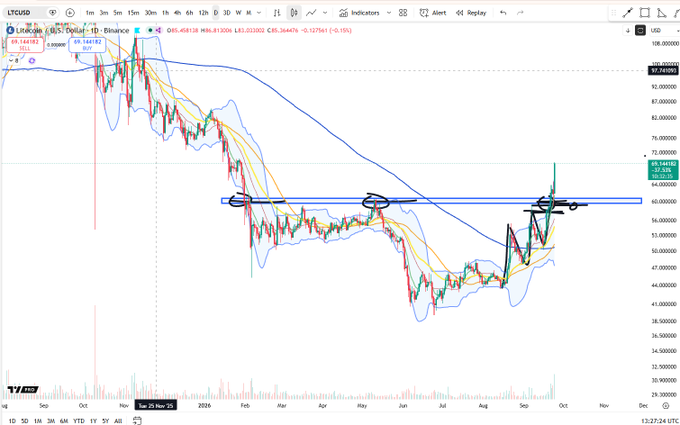Select the 3m timeframe

(104, 13)
